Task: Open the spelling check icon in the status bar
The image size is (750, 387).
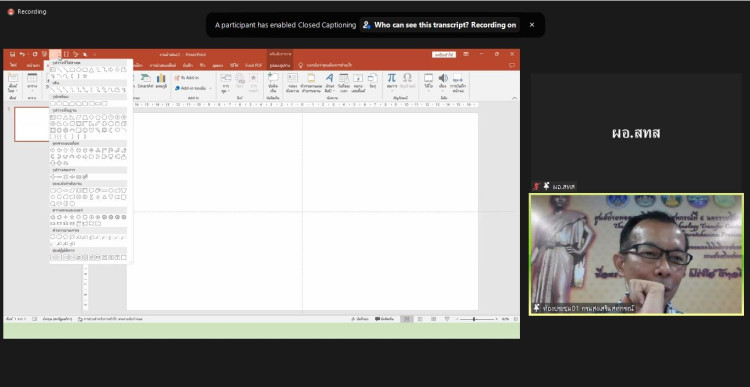Action: (x=34, y=319)
